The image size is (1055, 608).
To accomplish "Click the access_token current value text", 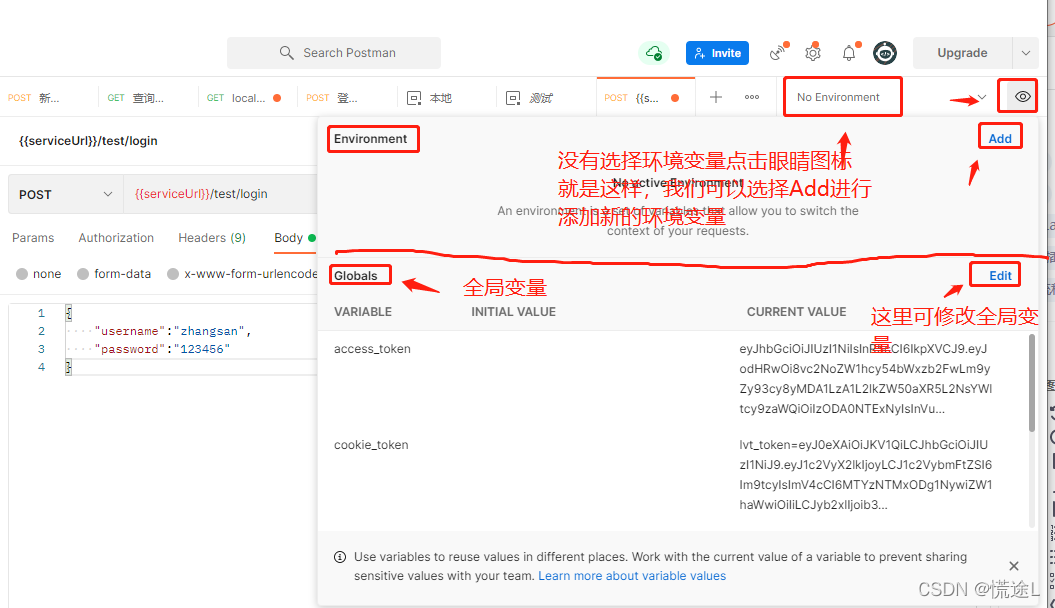I will 866,379.
